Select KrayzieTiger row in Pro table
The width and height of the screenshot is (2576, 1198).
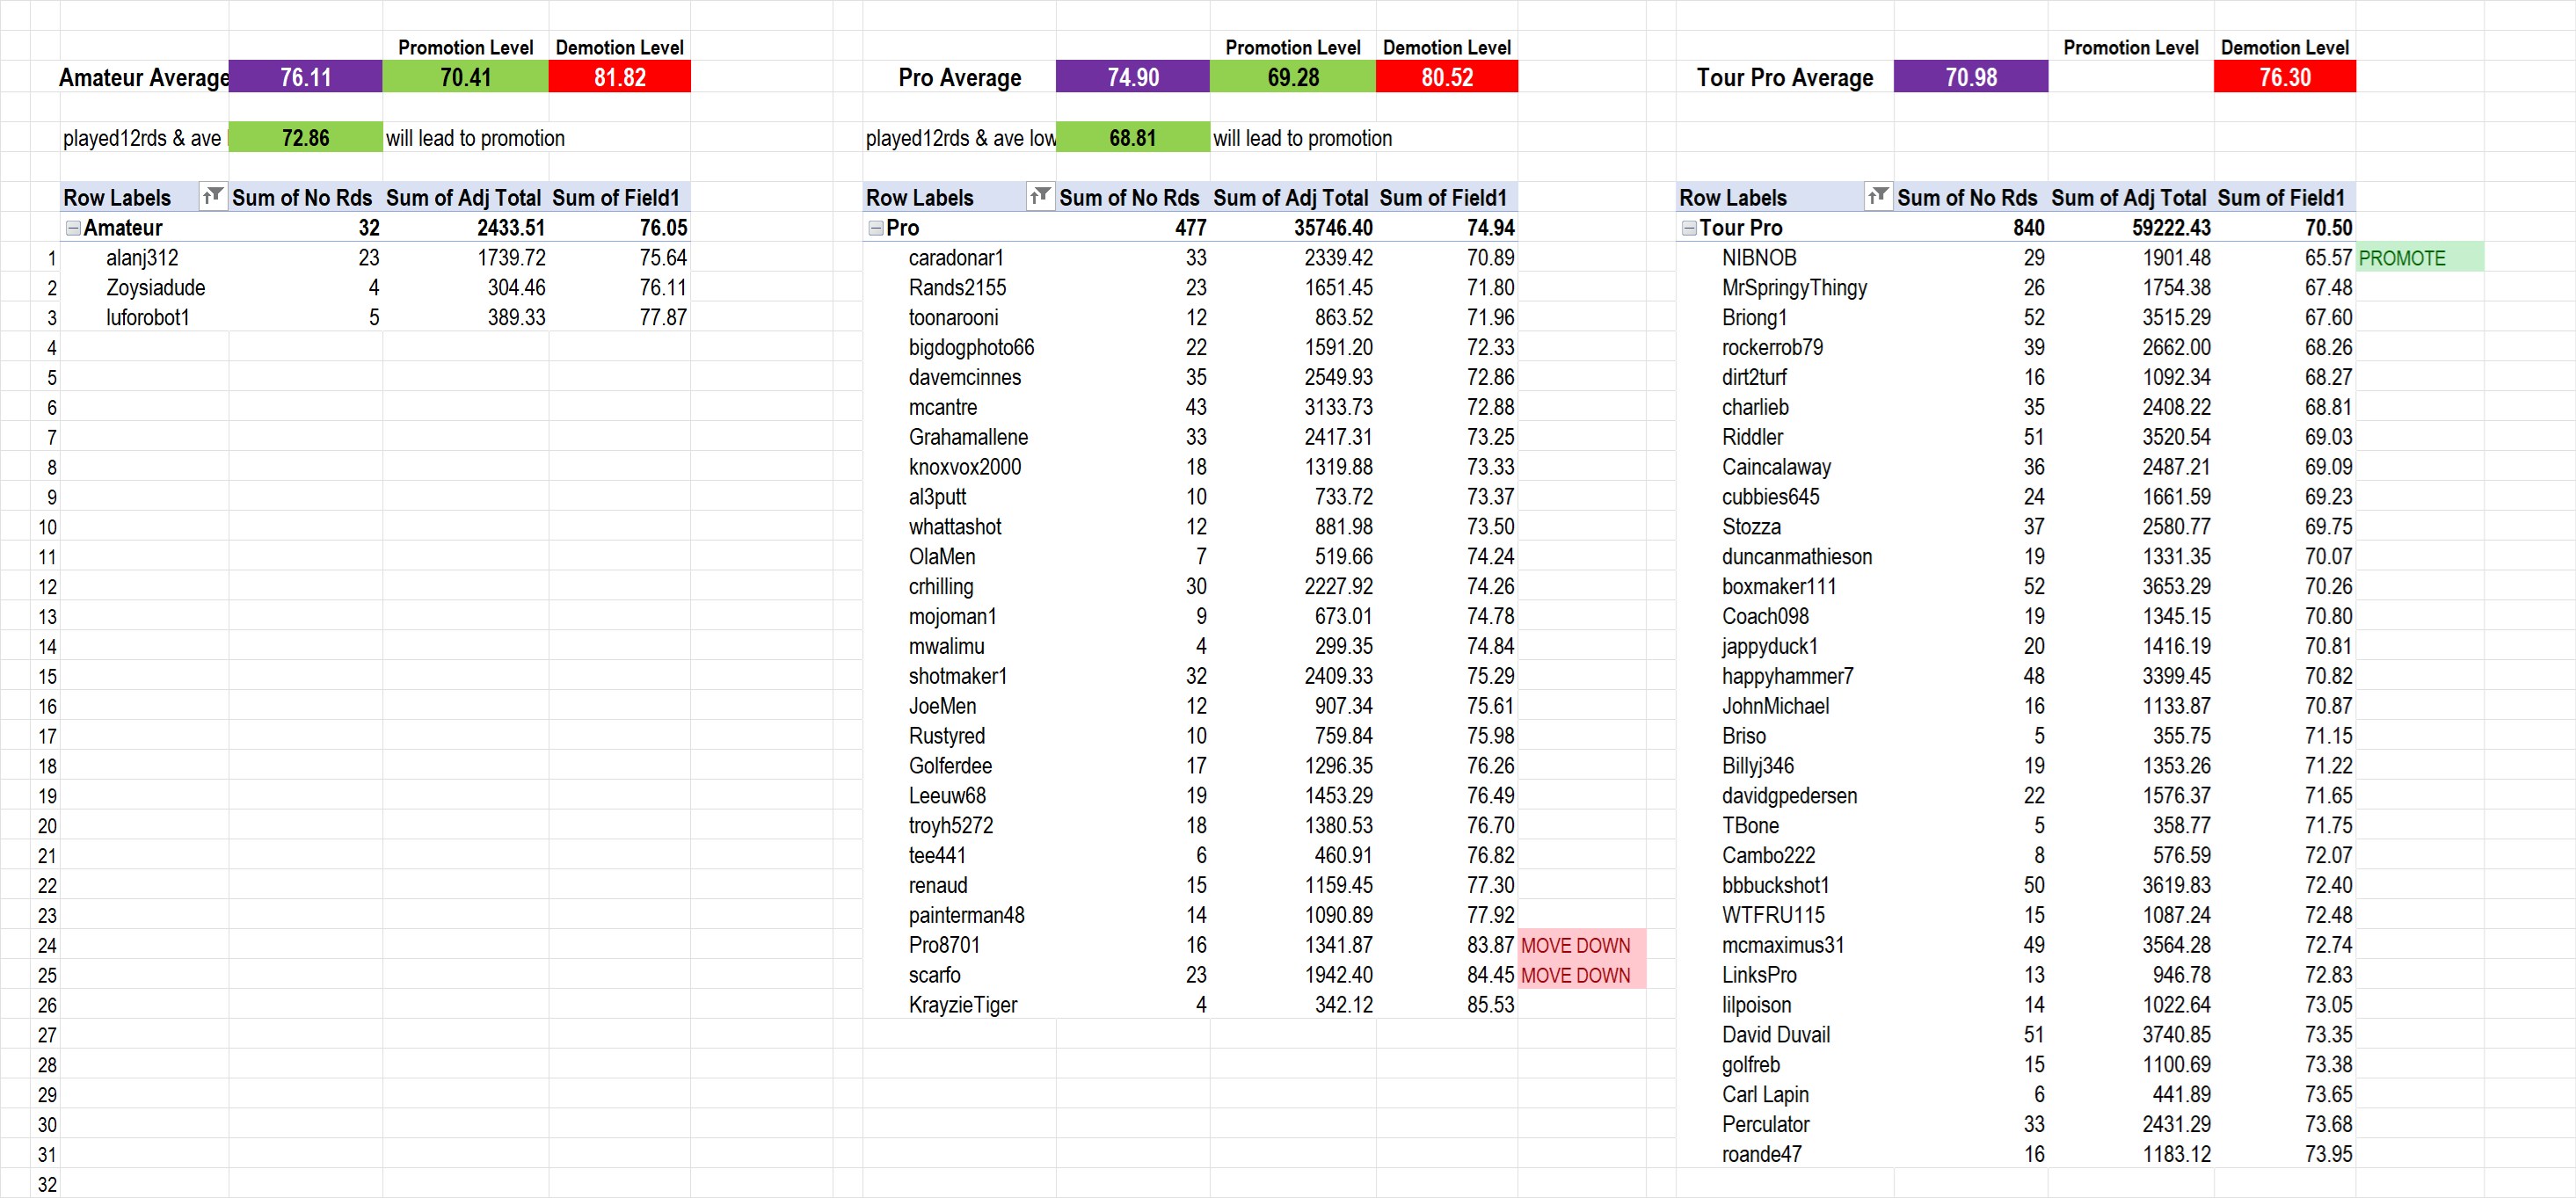tap(962, 1005)
